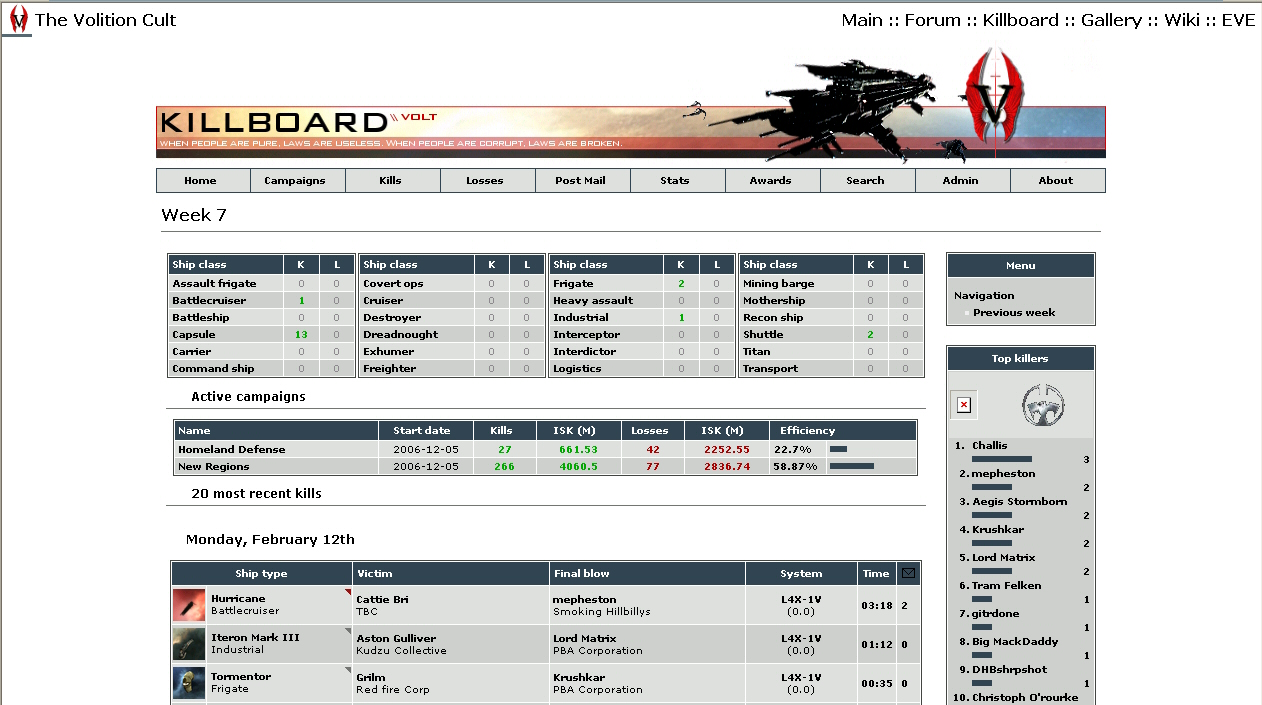Click Battlecruiser ship class row
Viewport: 1262px width, 705px height.
click(x=262, y=301)
